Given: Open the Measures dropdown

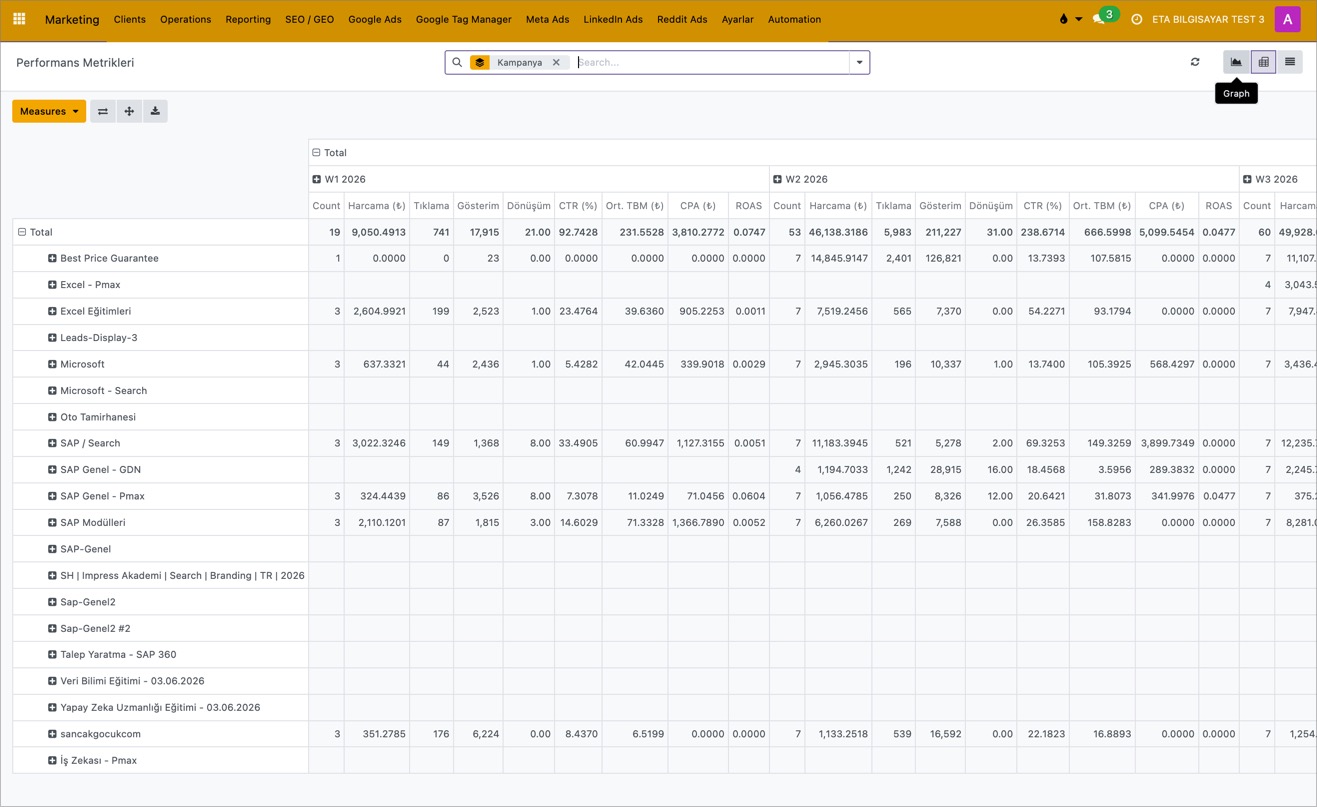Looking at the screenshot, I should pos(49,111).
